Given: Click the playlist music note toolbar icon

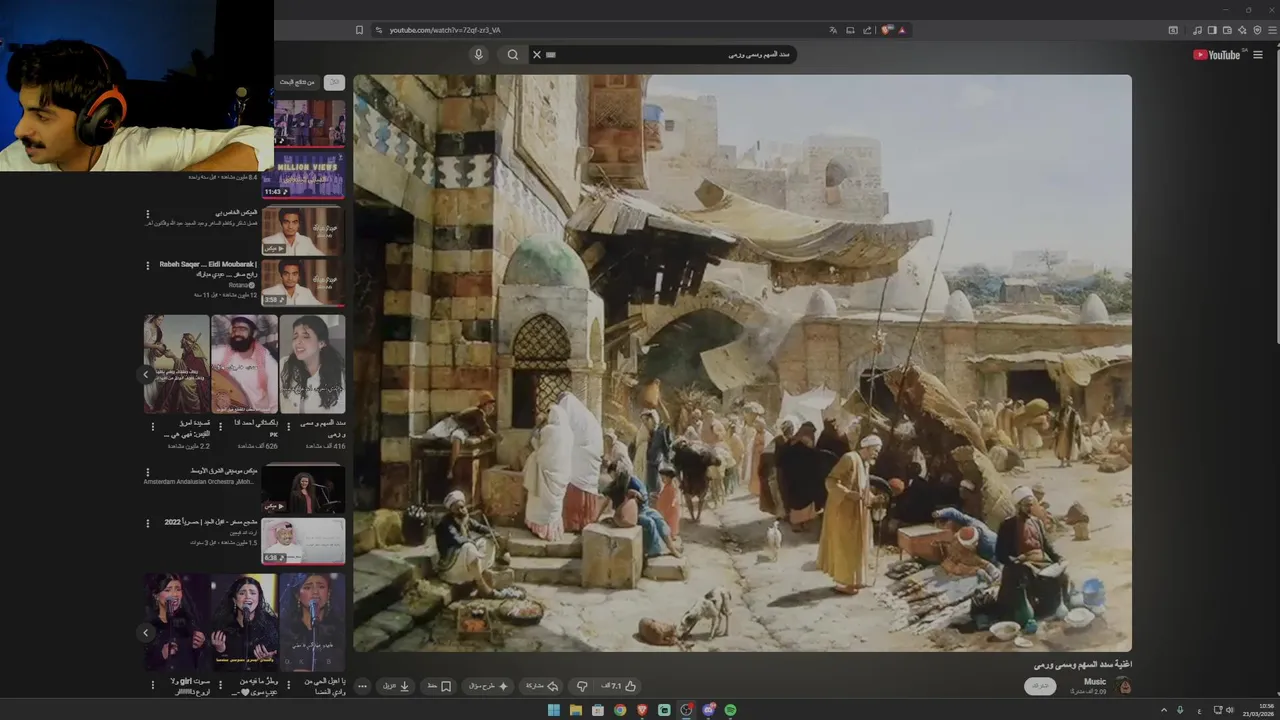Looking at the screenshot, I should tap(1197, 30).
